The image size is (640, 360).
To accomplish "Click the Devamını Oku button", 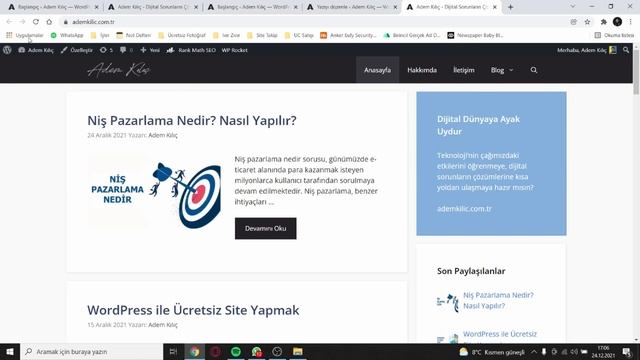I will pos(265,228).
